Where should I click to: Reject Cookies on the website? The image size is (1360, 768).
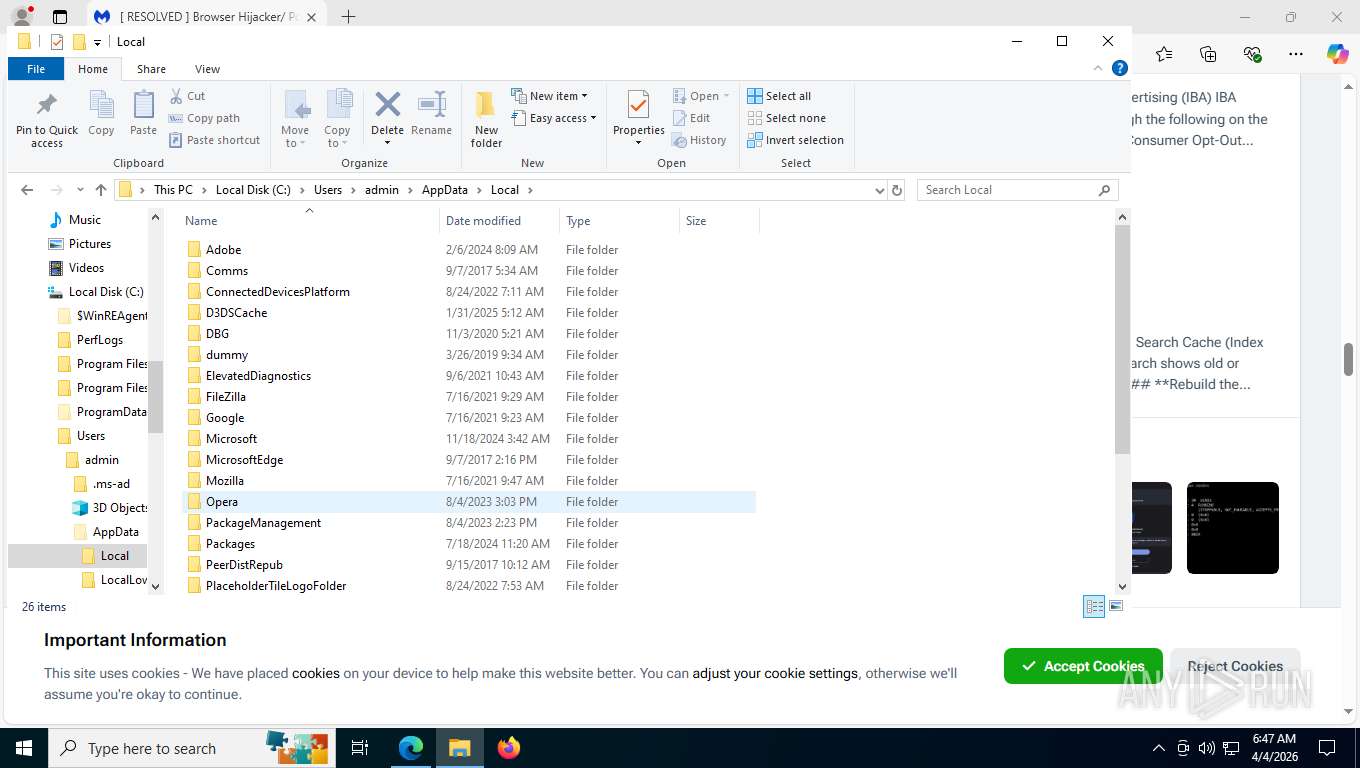[1235, 666]
